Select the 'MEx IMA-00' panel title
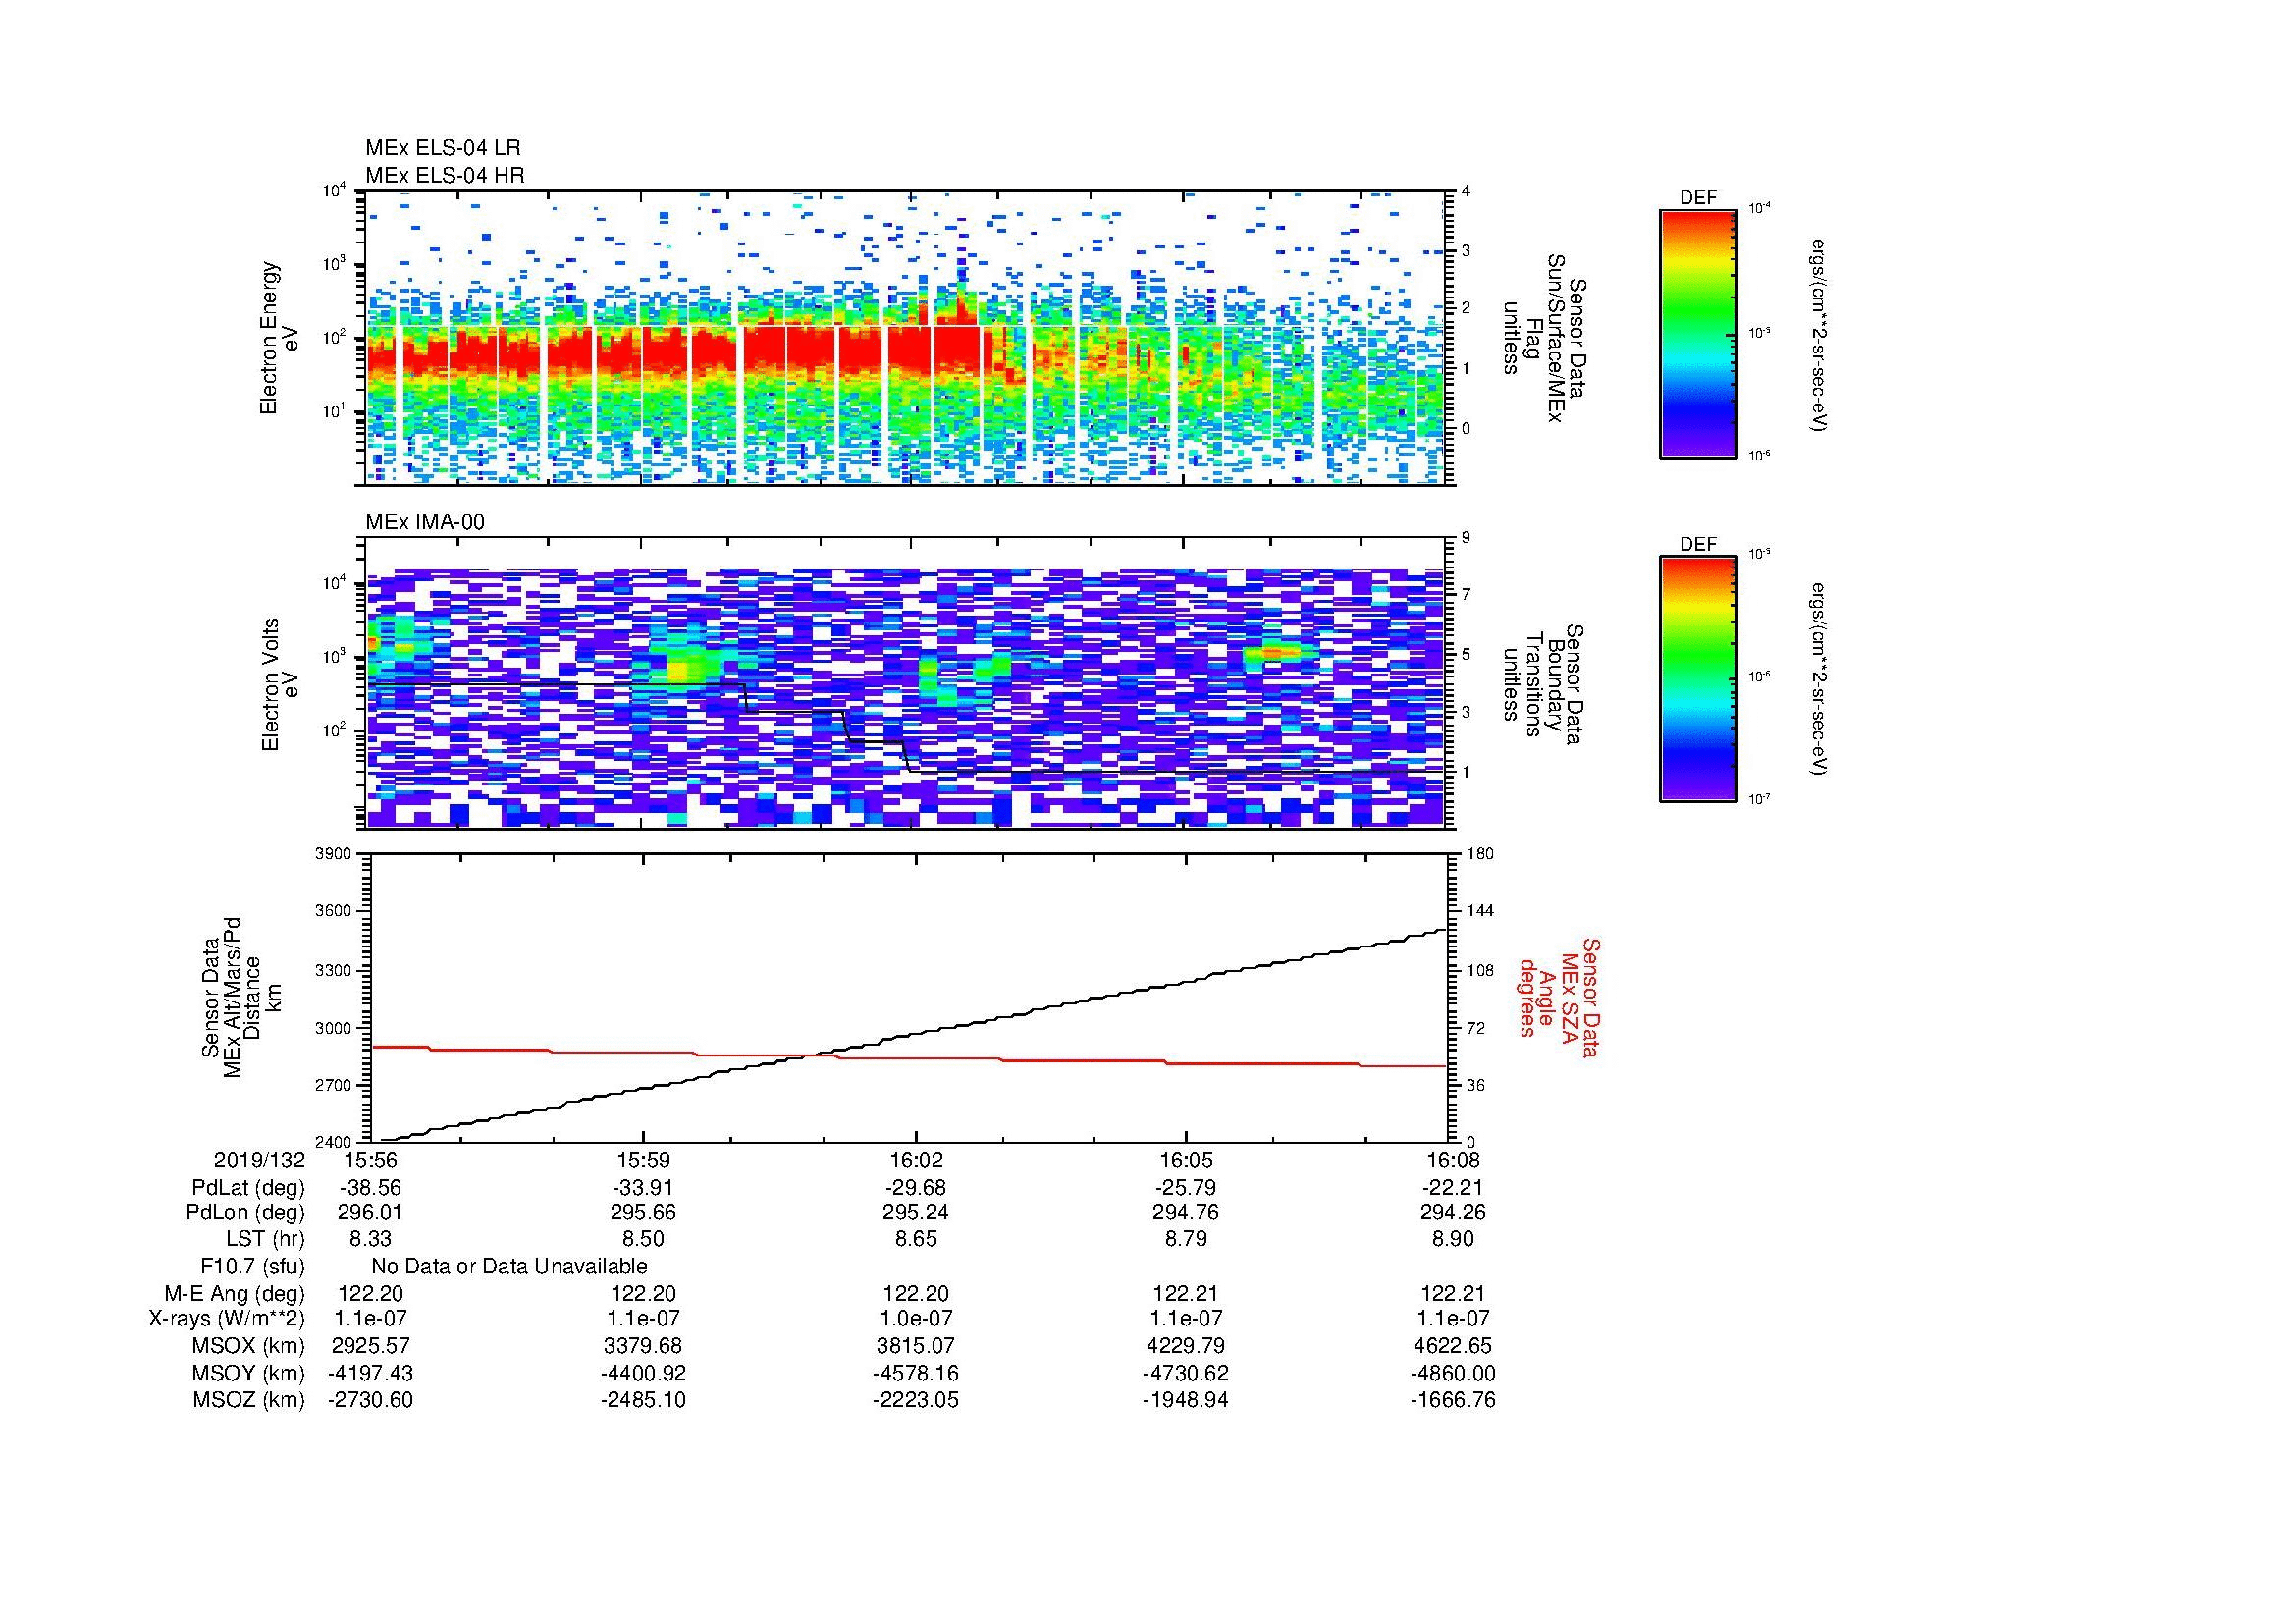2296x1623 pixels. 425,522
